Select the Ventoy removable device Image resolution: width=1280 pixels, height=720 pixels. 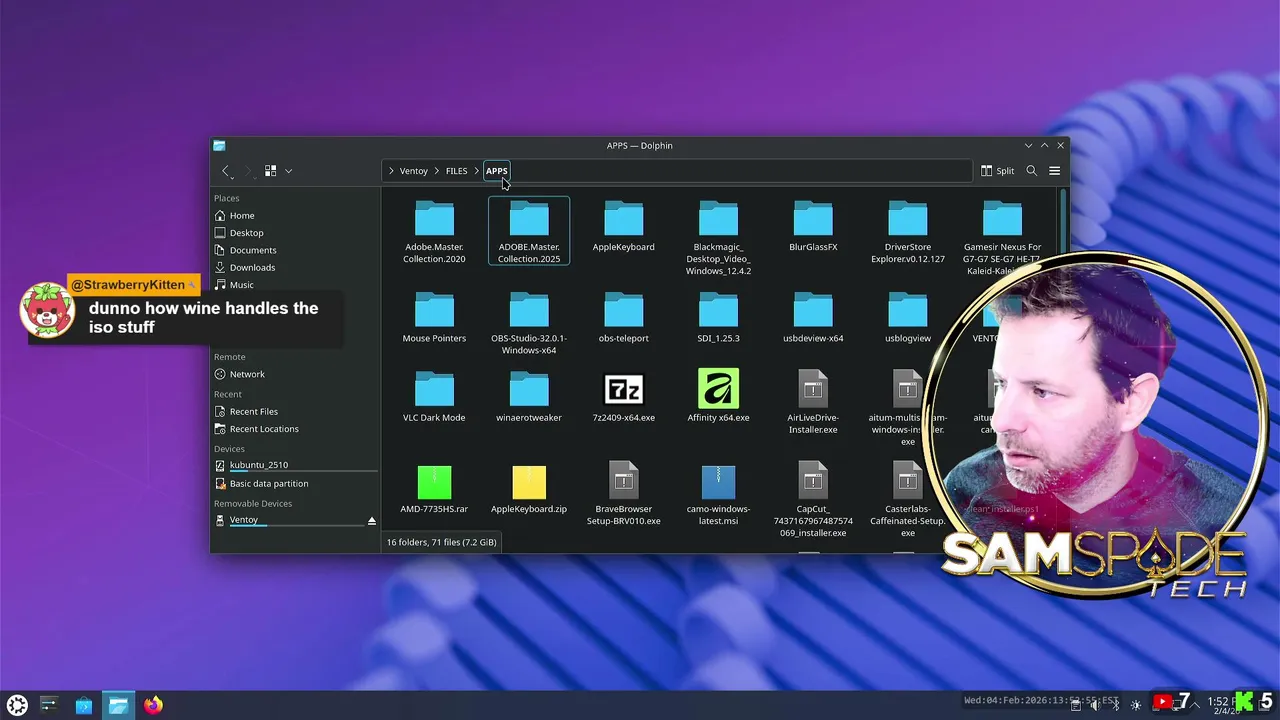point(288,520)
